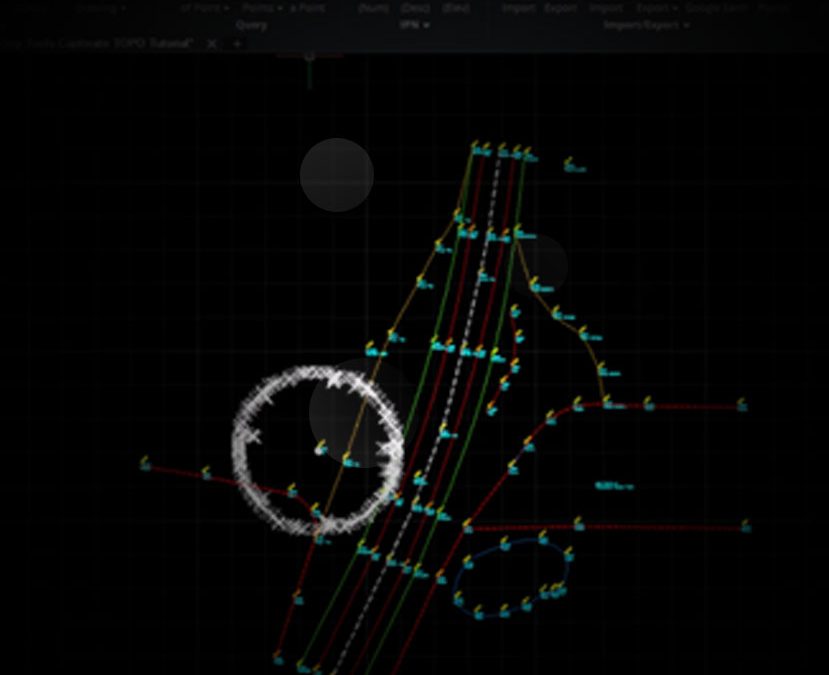Screen dimensions: 829x675
Task: Expand the IPN panel dropdown
Action: tap(413, 25)
